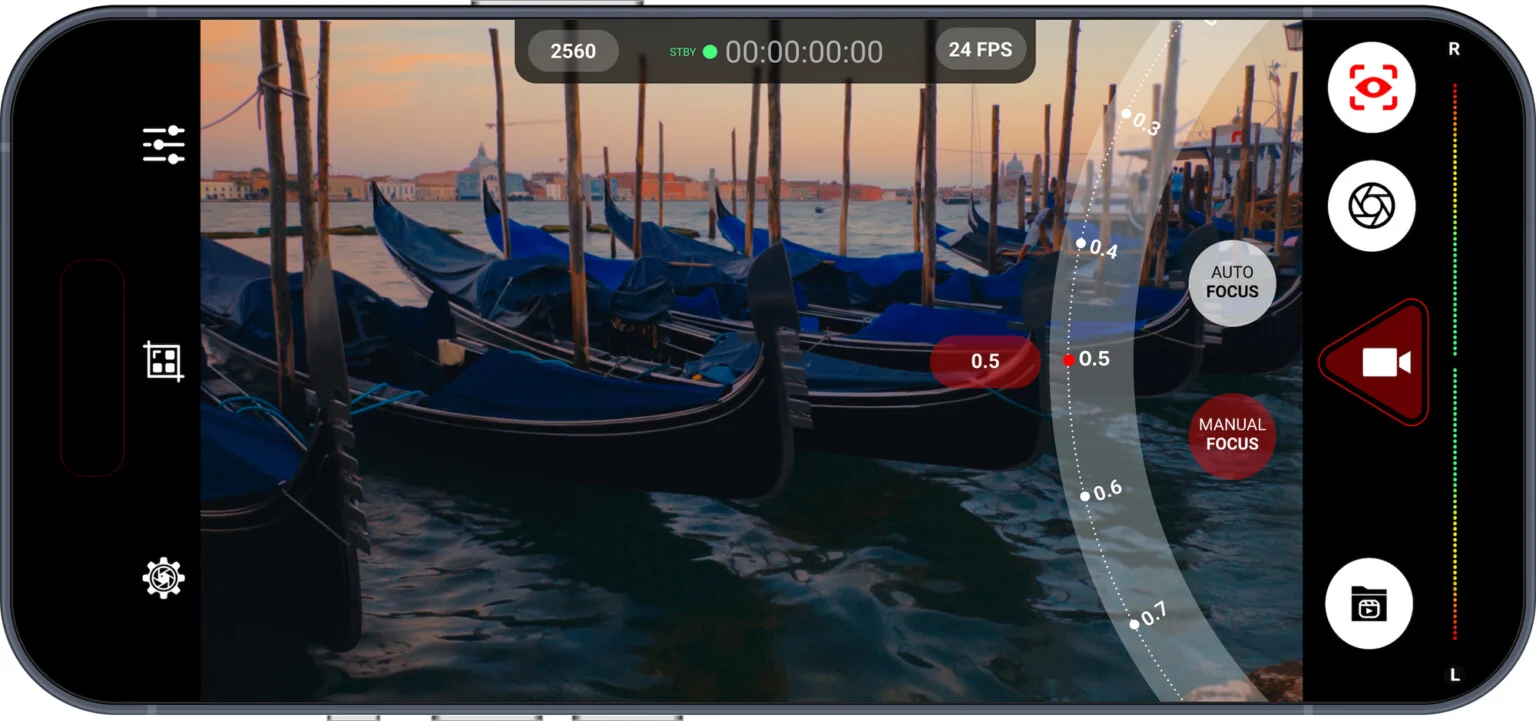This screenshot has width=1536, height=721.
Task: Select the 0.6 mark on focus dial
Action: point(1086,495)
